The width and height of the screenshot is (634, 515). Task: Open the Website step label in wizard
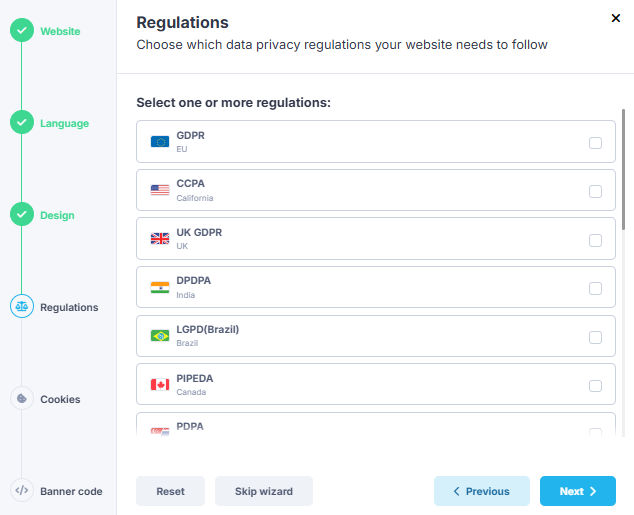pos(60,31)
